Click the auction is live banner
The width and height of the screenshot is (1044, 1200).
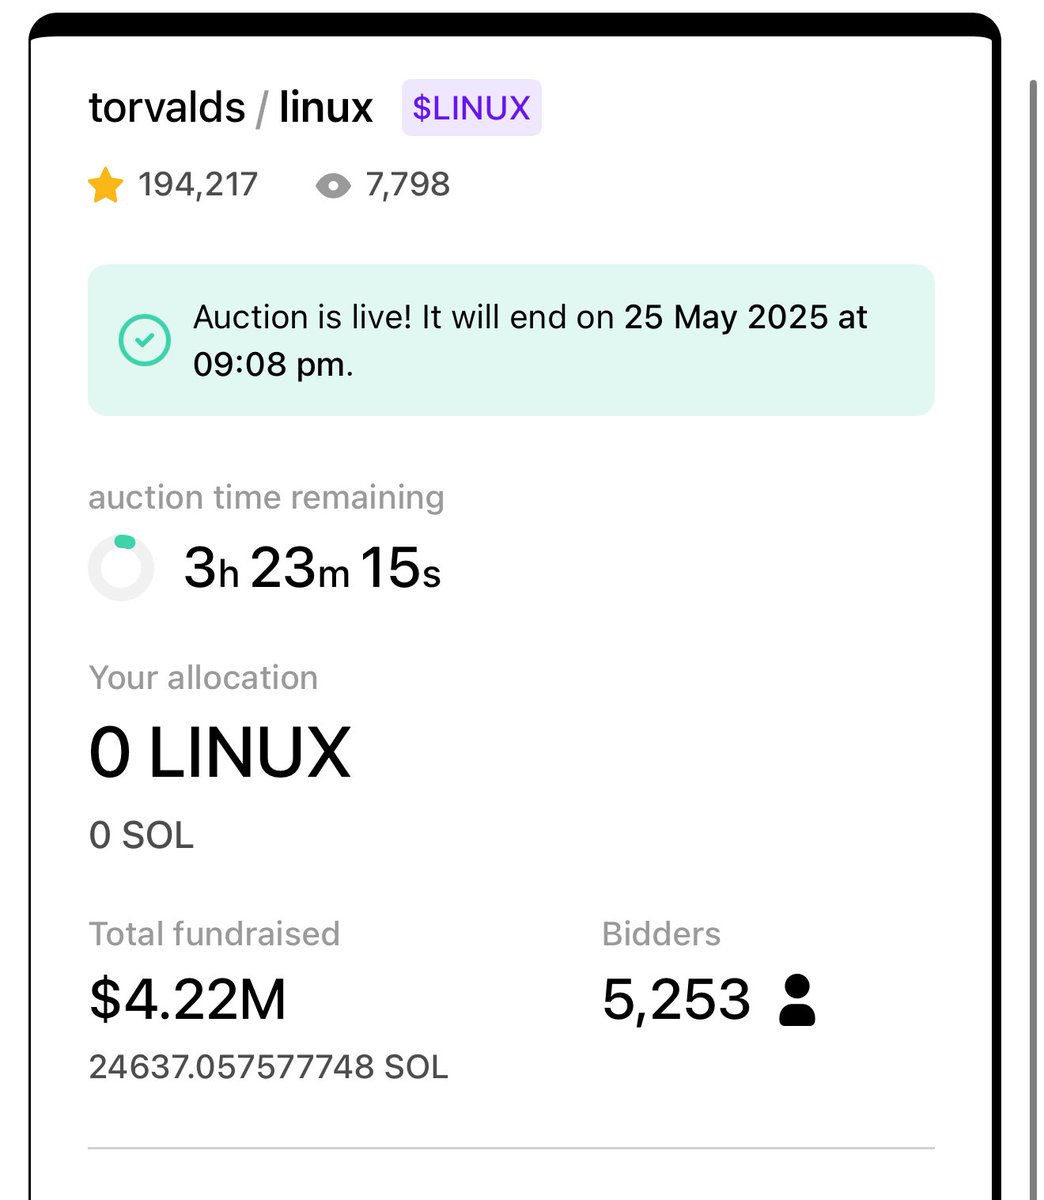[511, 340]
